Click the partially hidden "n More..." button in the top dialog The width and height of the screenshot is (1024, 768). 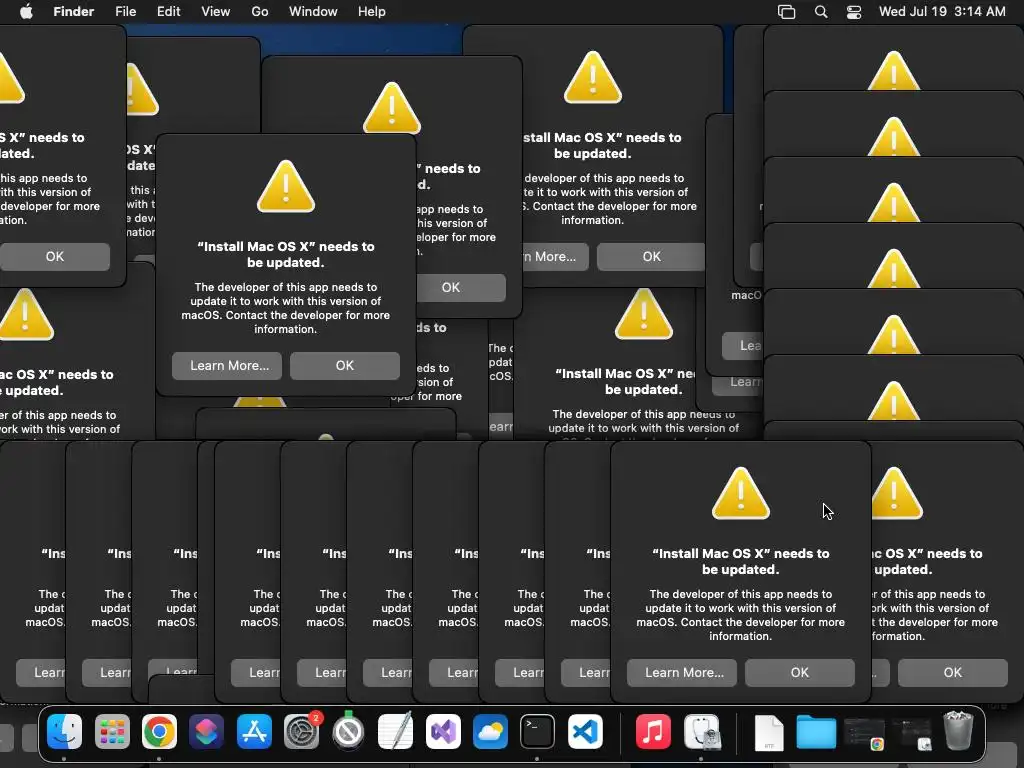tap(555, 257)
